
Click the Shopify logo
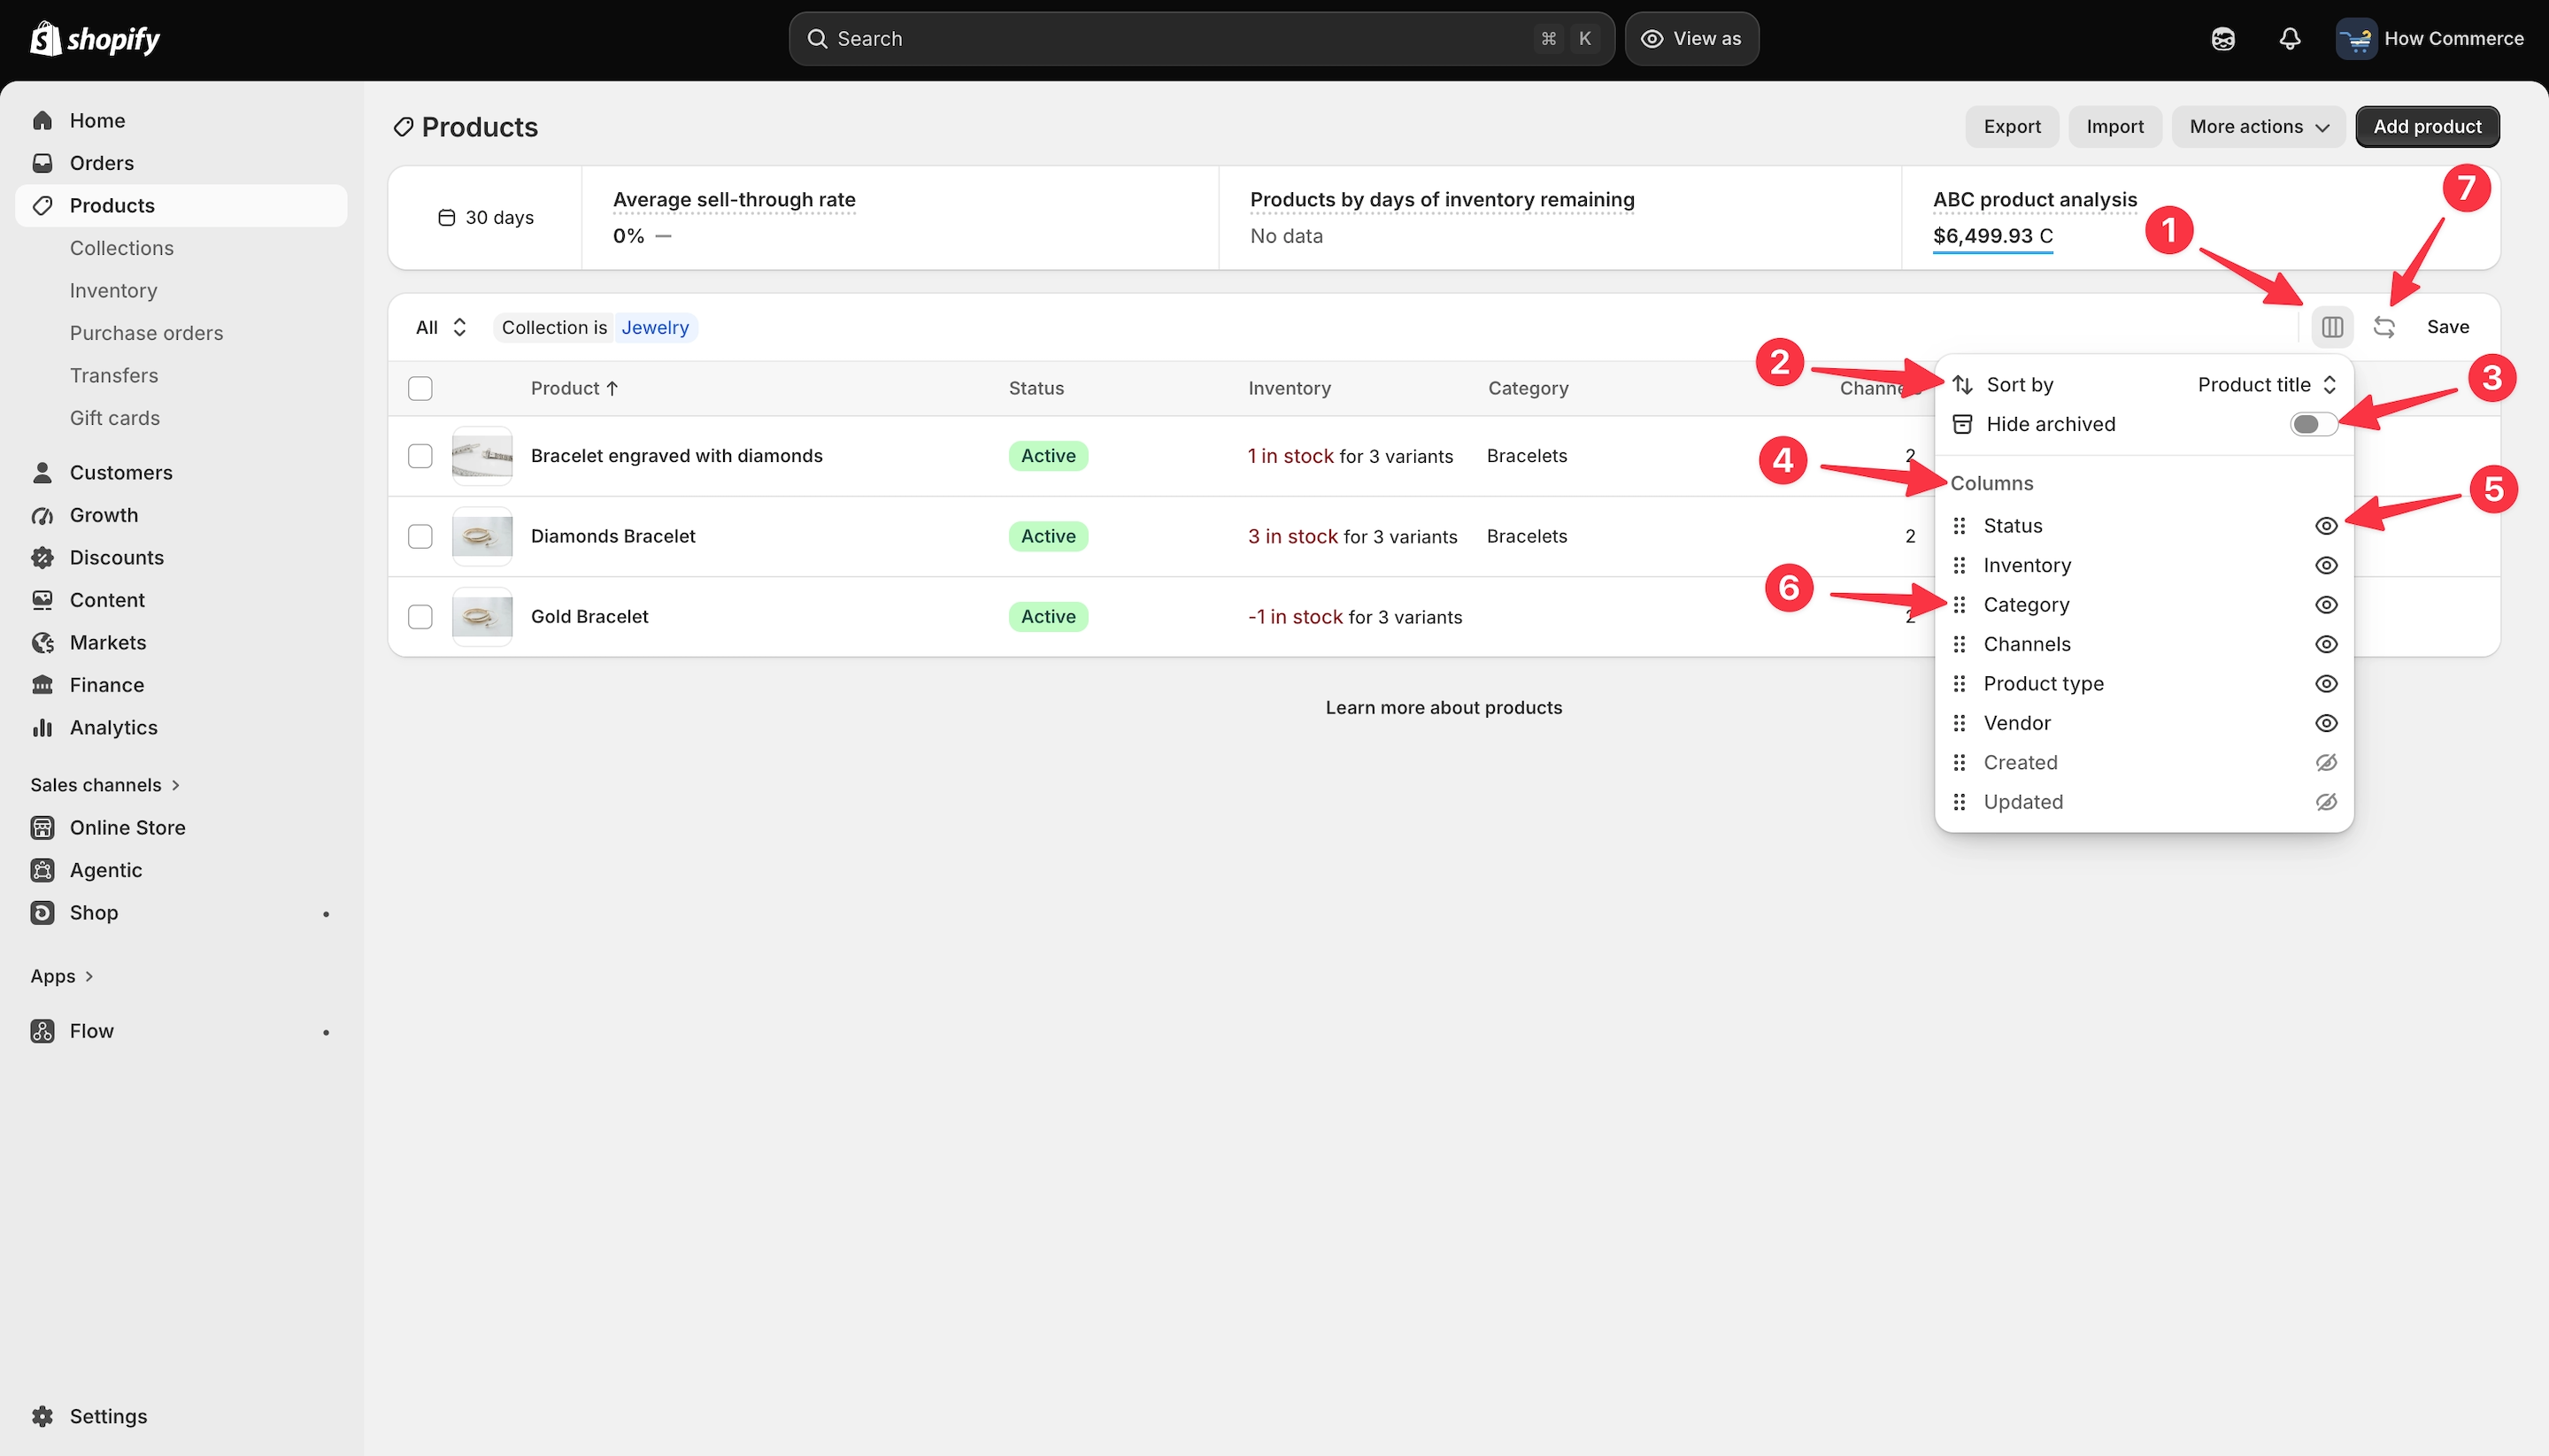(x=95, y=39)
